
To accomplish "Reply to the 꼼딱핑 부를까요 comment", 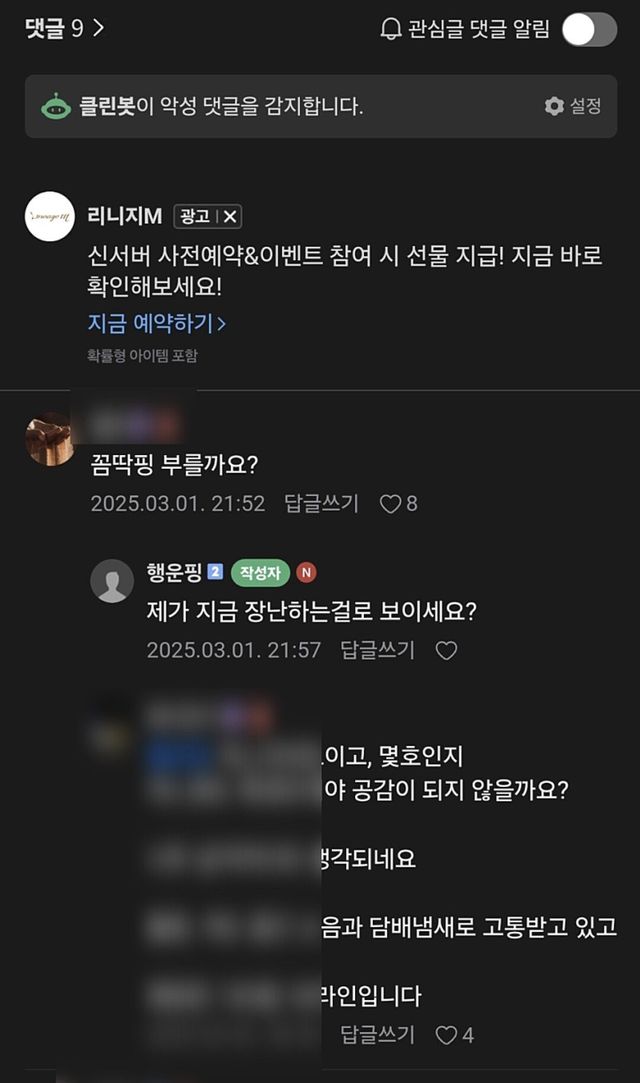I will coord(321,504).
